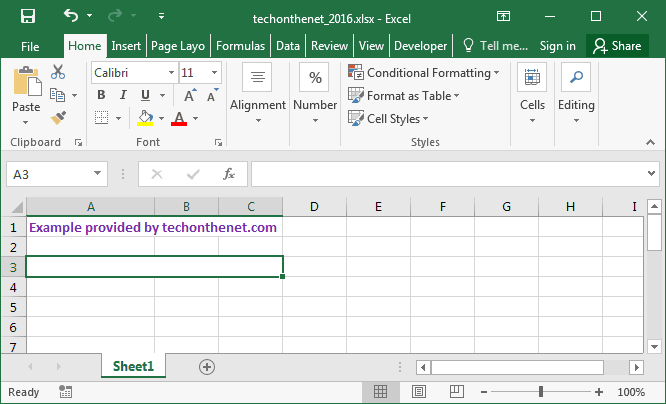Open the Copy dropdown arrow
666x404 pixels.
75,95
